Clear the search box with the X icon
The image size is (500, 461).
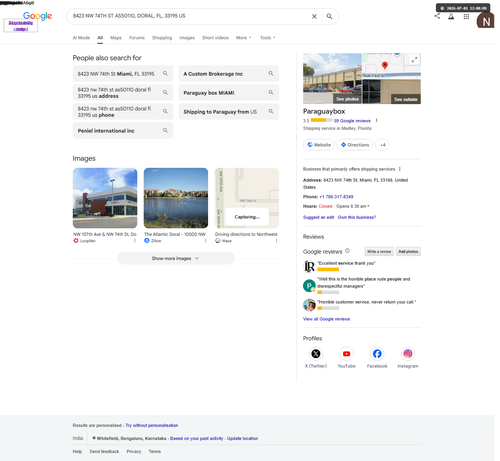coord(314,16)
